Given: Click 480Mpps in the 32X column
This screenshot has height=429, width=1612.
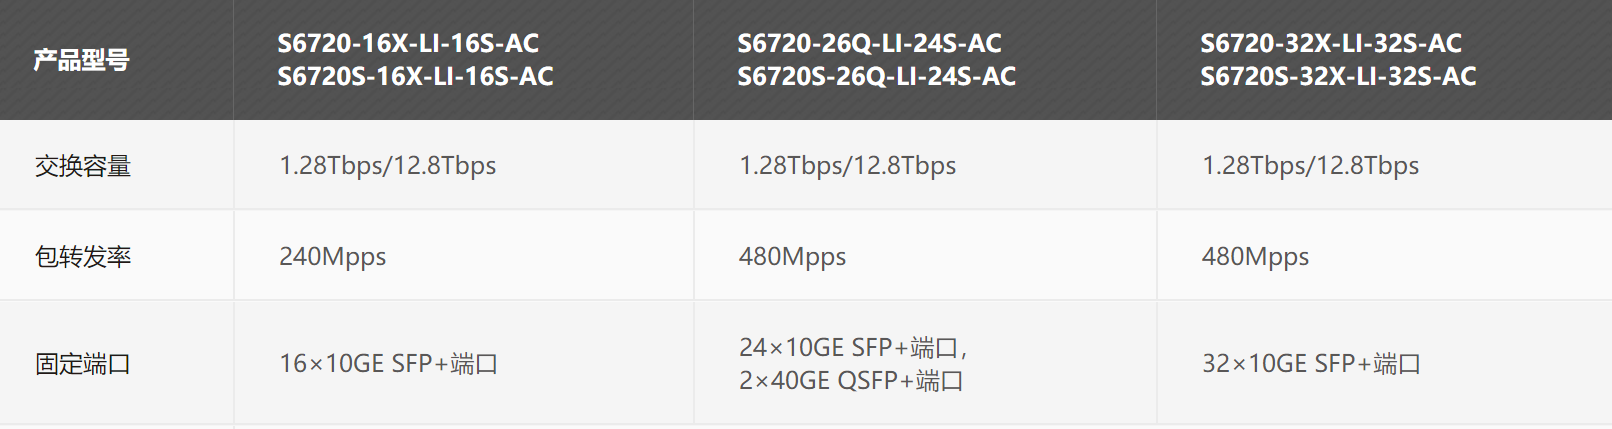Looking at the screenshot, I should [1255, 257].
